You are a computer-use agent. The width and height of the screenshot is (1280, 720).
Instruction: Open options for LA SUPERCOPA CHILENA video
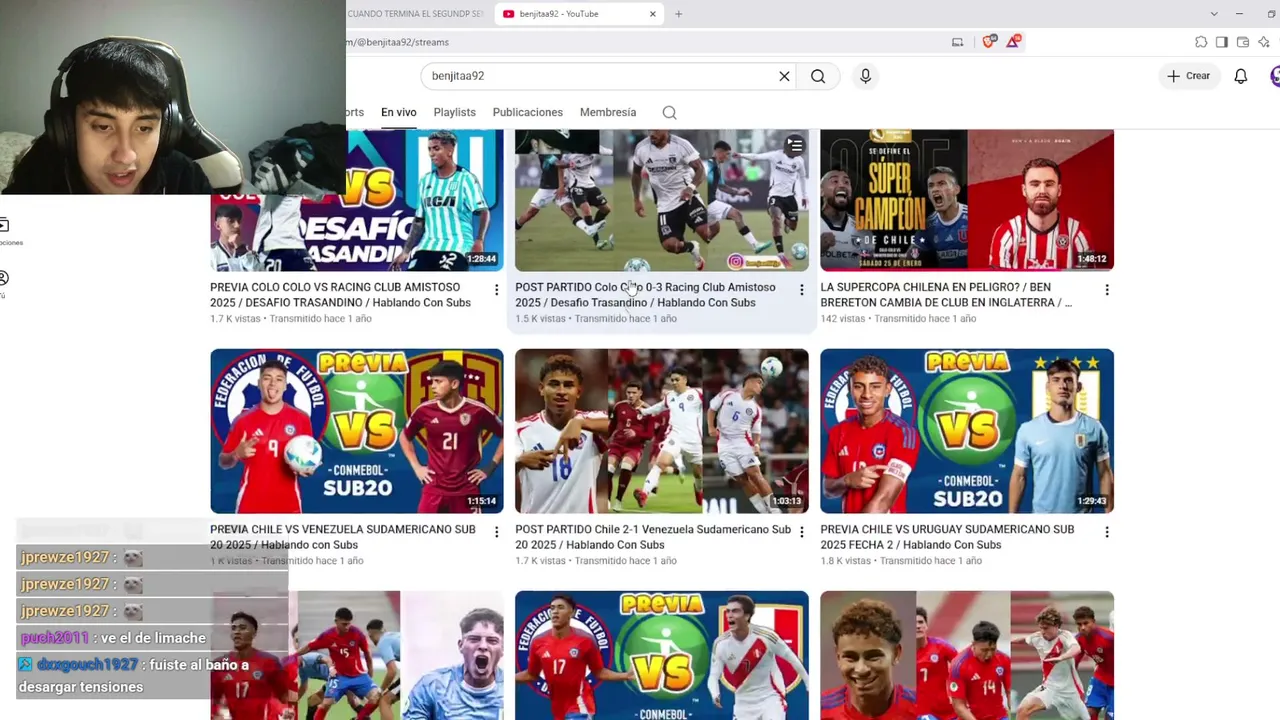pyautogui.click(x=1107, y=290)
